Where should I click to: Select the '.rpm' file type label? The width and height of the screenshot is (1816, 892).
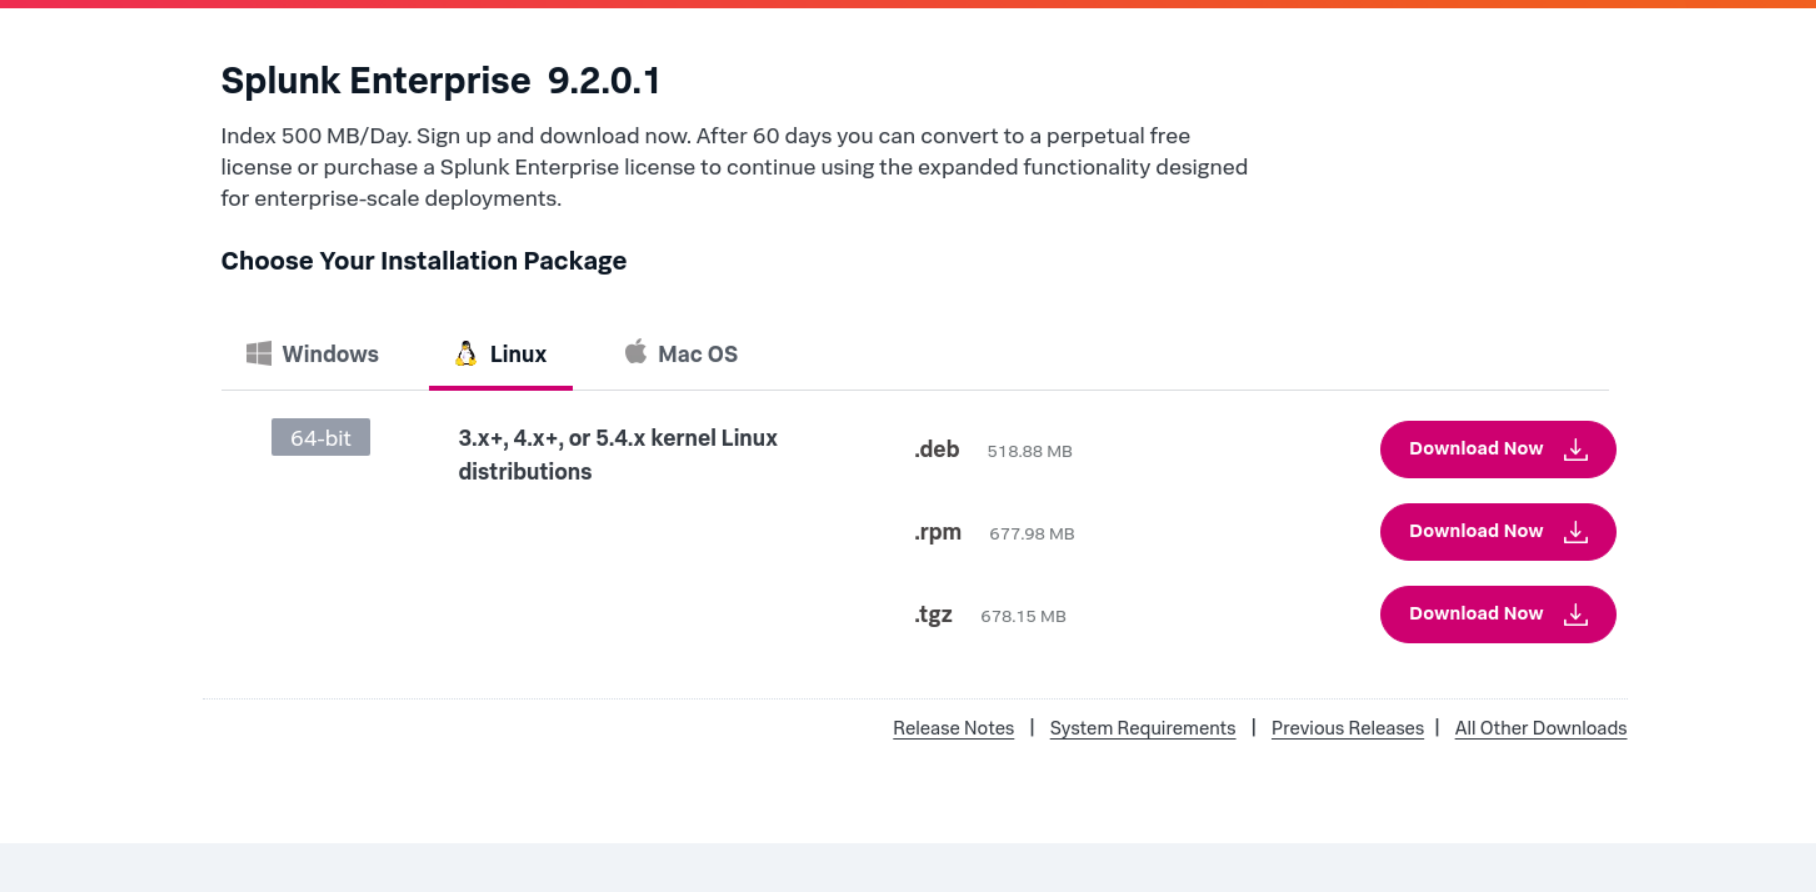pos(938,532)
